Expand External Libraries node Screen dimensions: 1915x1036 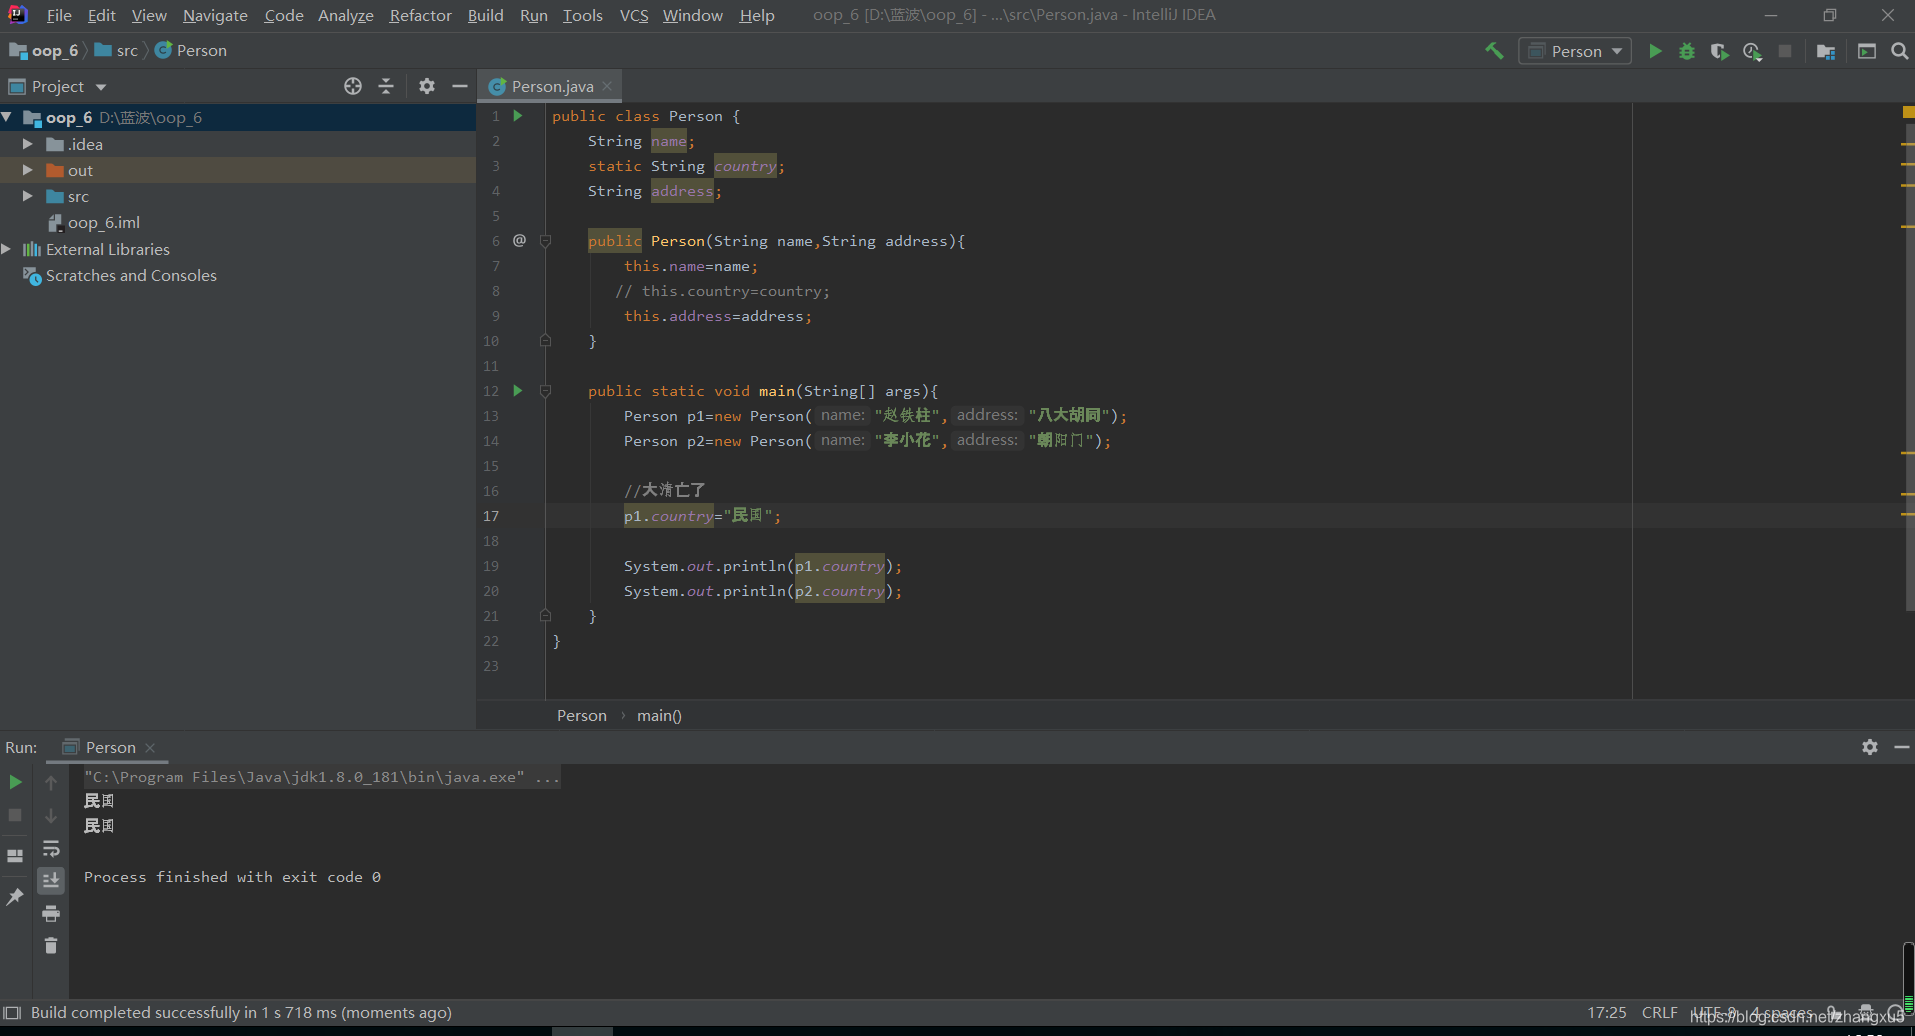click(8, 249)
